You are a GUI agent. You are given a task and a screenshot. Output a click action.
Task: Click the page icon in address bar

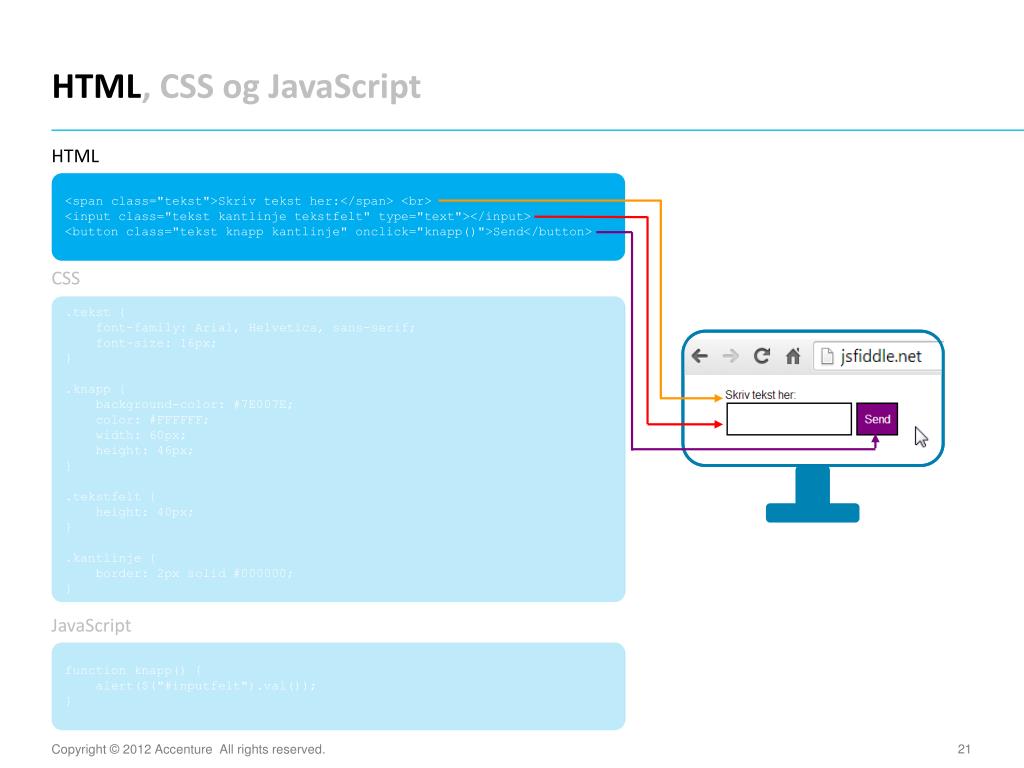click(x=827, y=356)
